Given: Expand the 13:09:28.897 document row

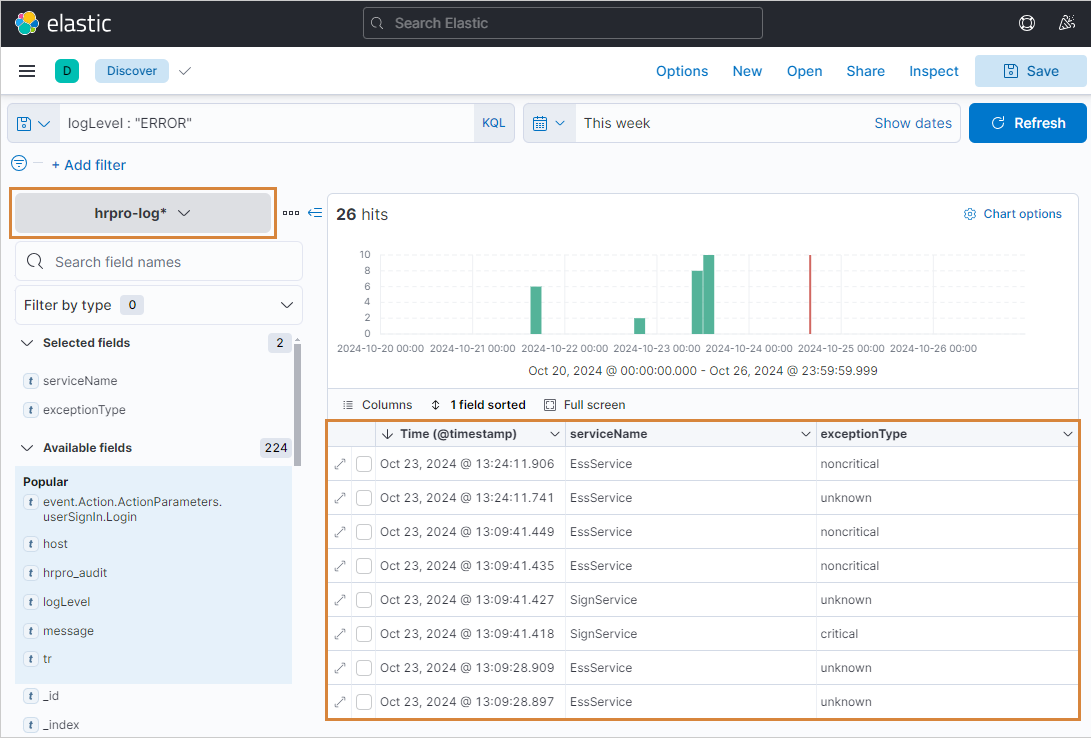Looking at the screenshot, I should 340,702.
